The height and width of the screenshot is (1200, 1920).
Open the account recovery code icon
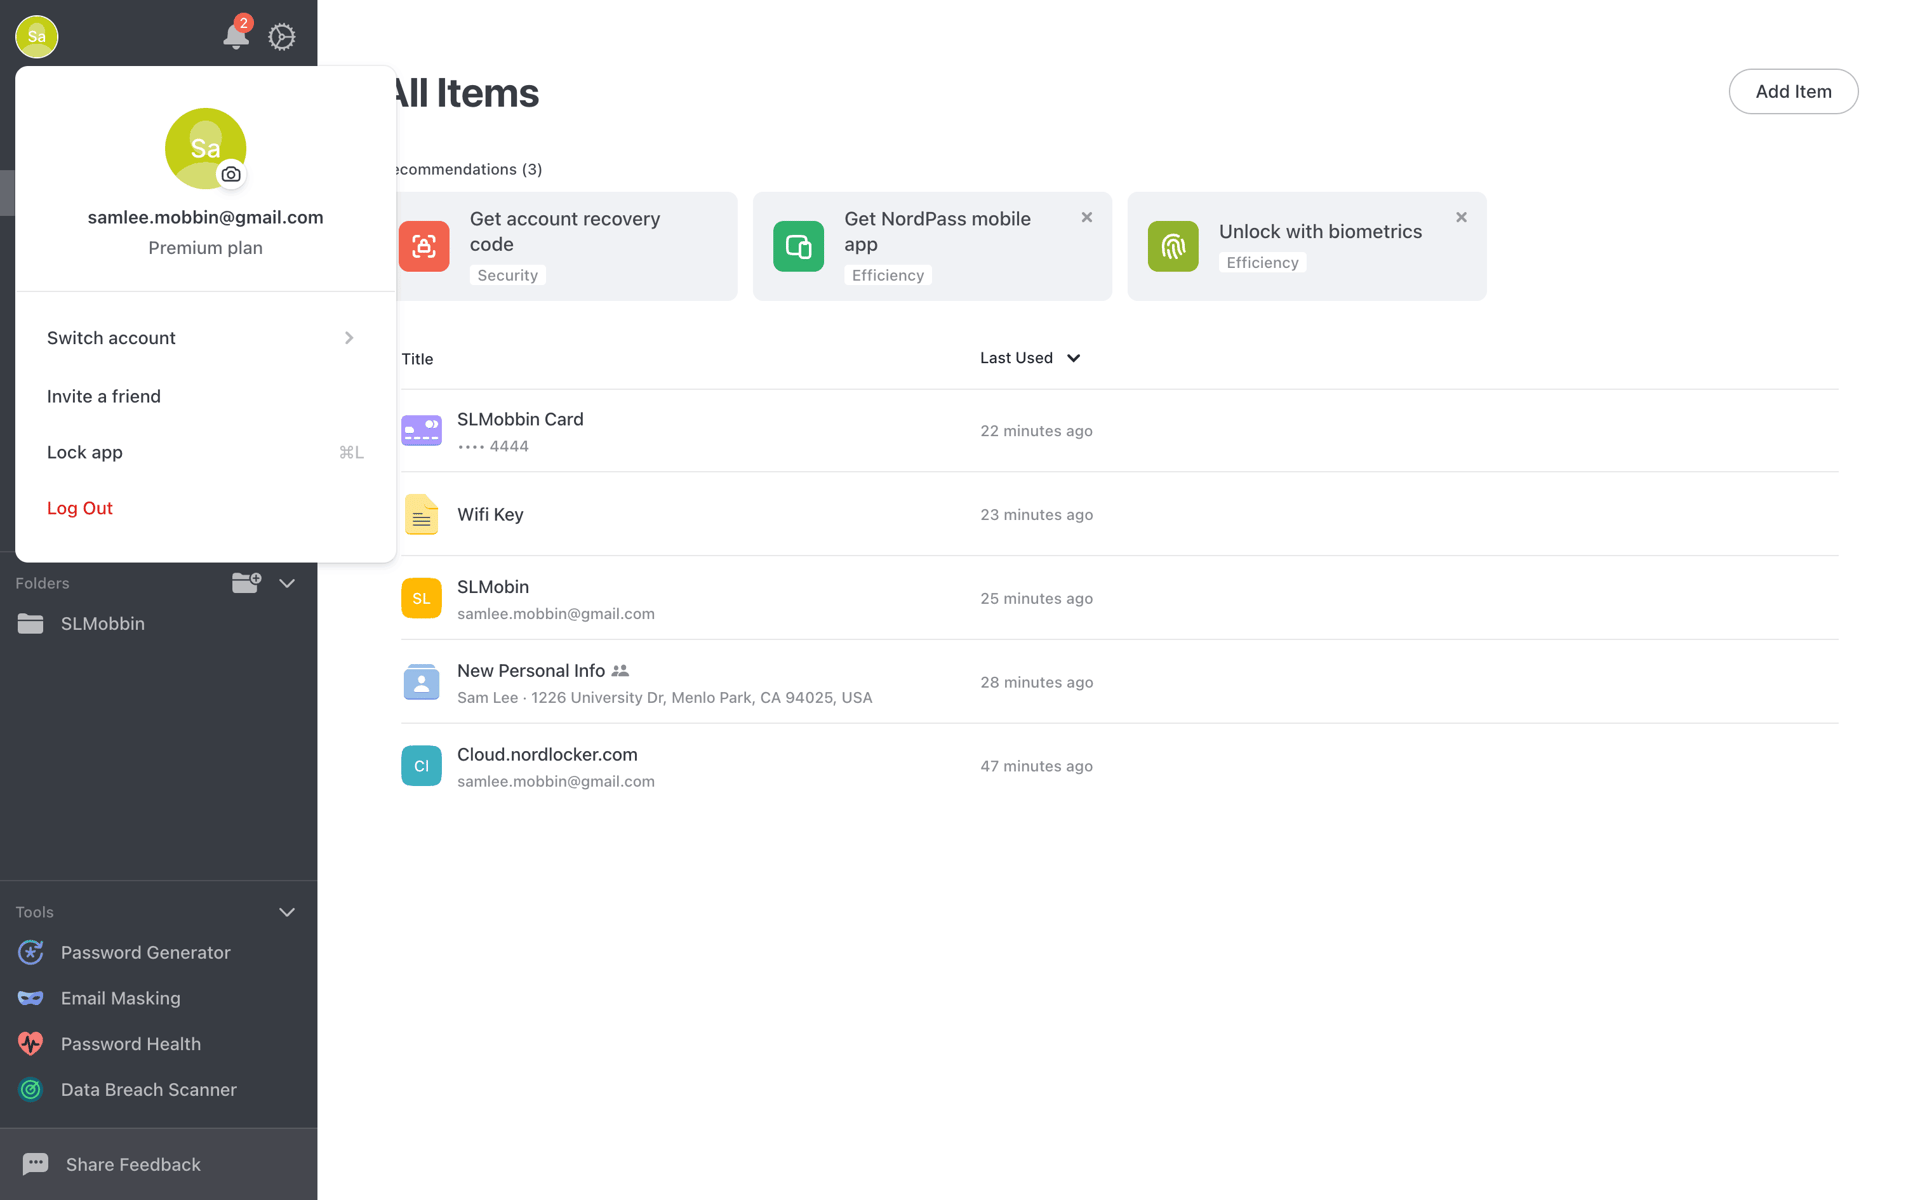tap(424, 246)
